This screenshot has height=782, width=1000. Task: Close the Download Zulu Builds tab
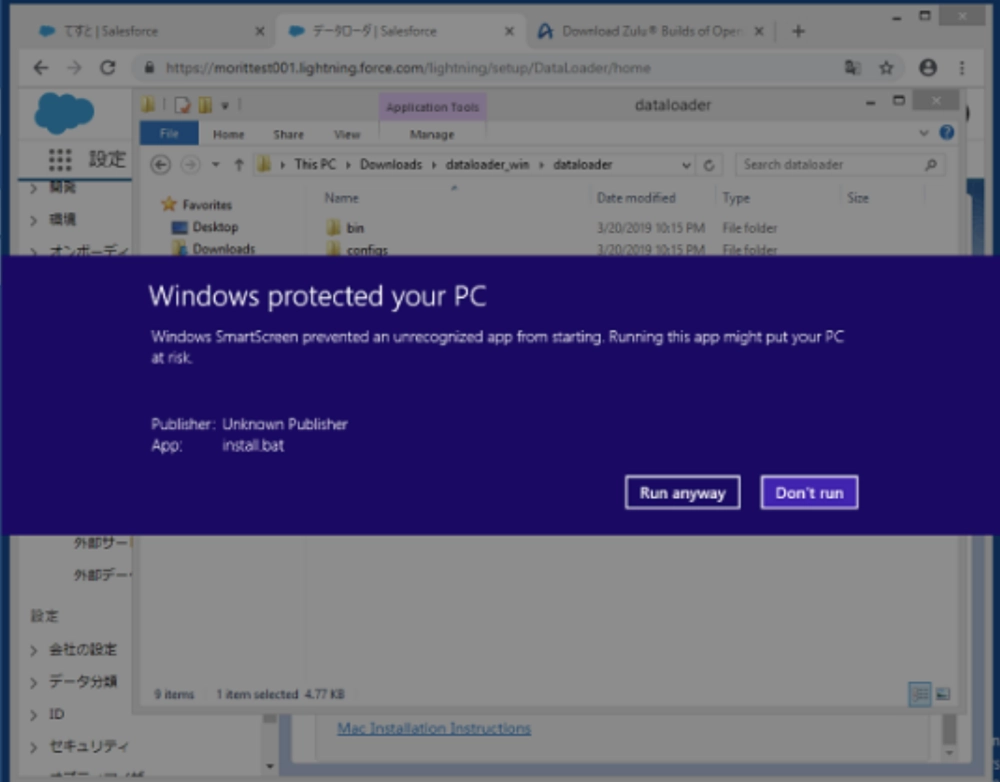tap(759, 31)
